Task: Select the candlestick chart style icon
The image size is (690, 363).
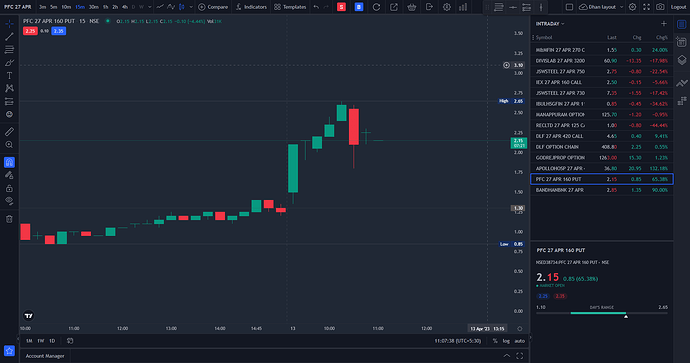Action: click(x=181, y=7)
